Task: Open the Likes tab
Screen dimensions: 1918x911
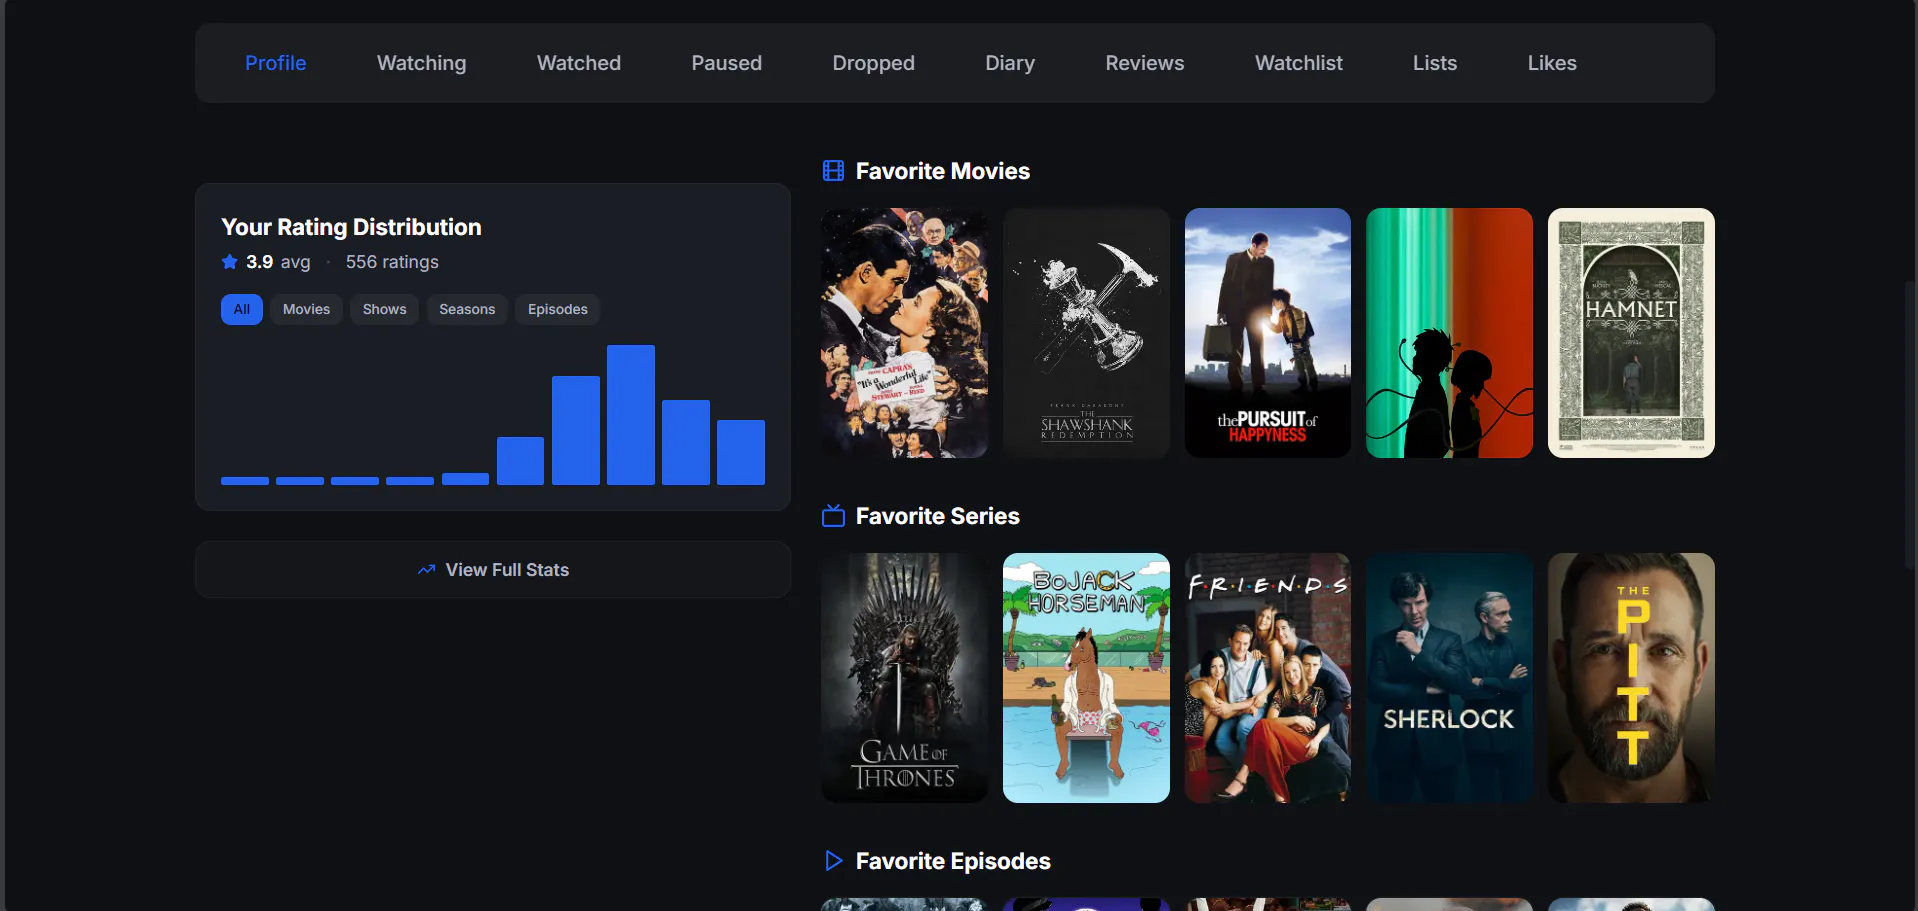Action: pos(1551,63)
